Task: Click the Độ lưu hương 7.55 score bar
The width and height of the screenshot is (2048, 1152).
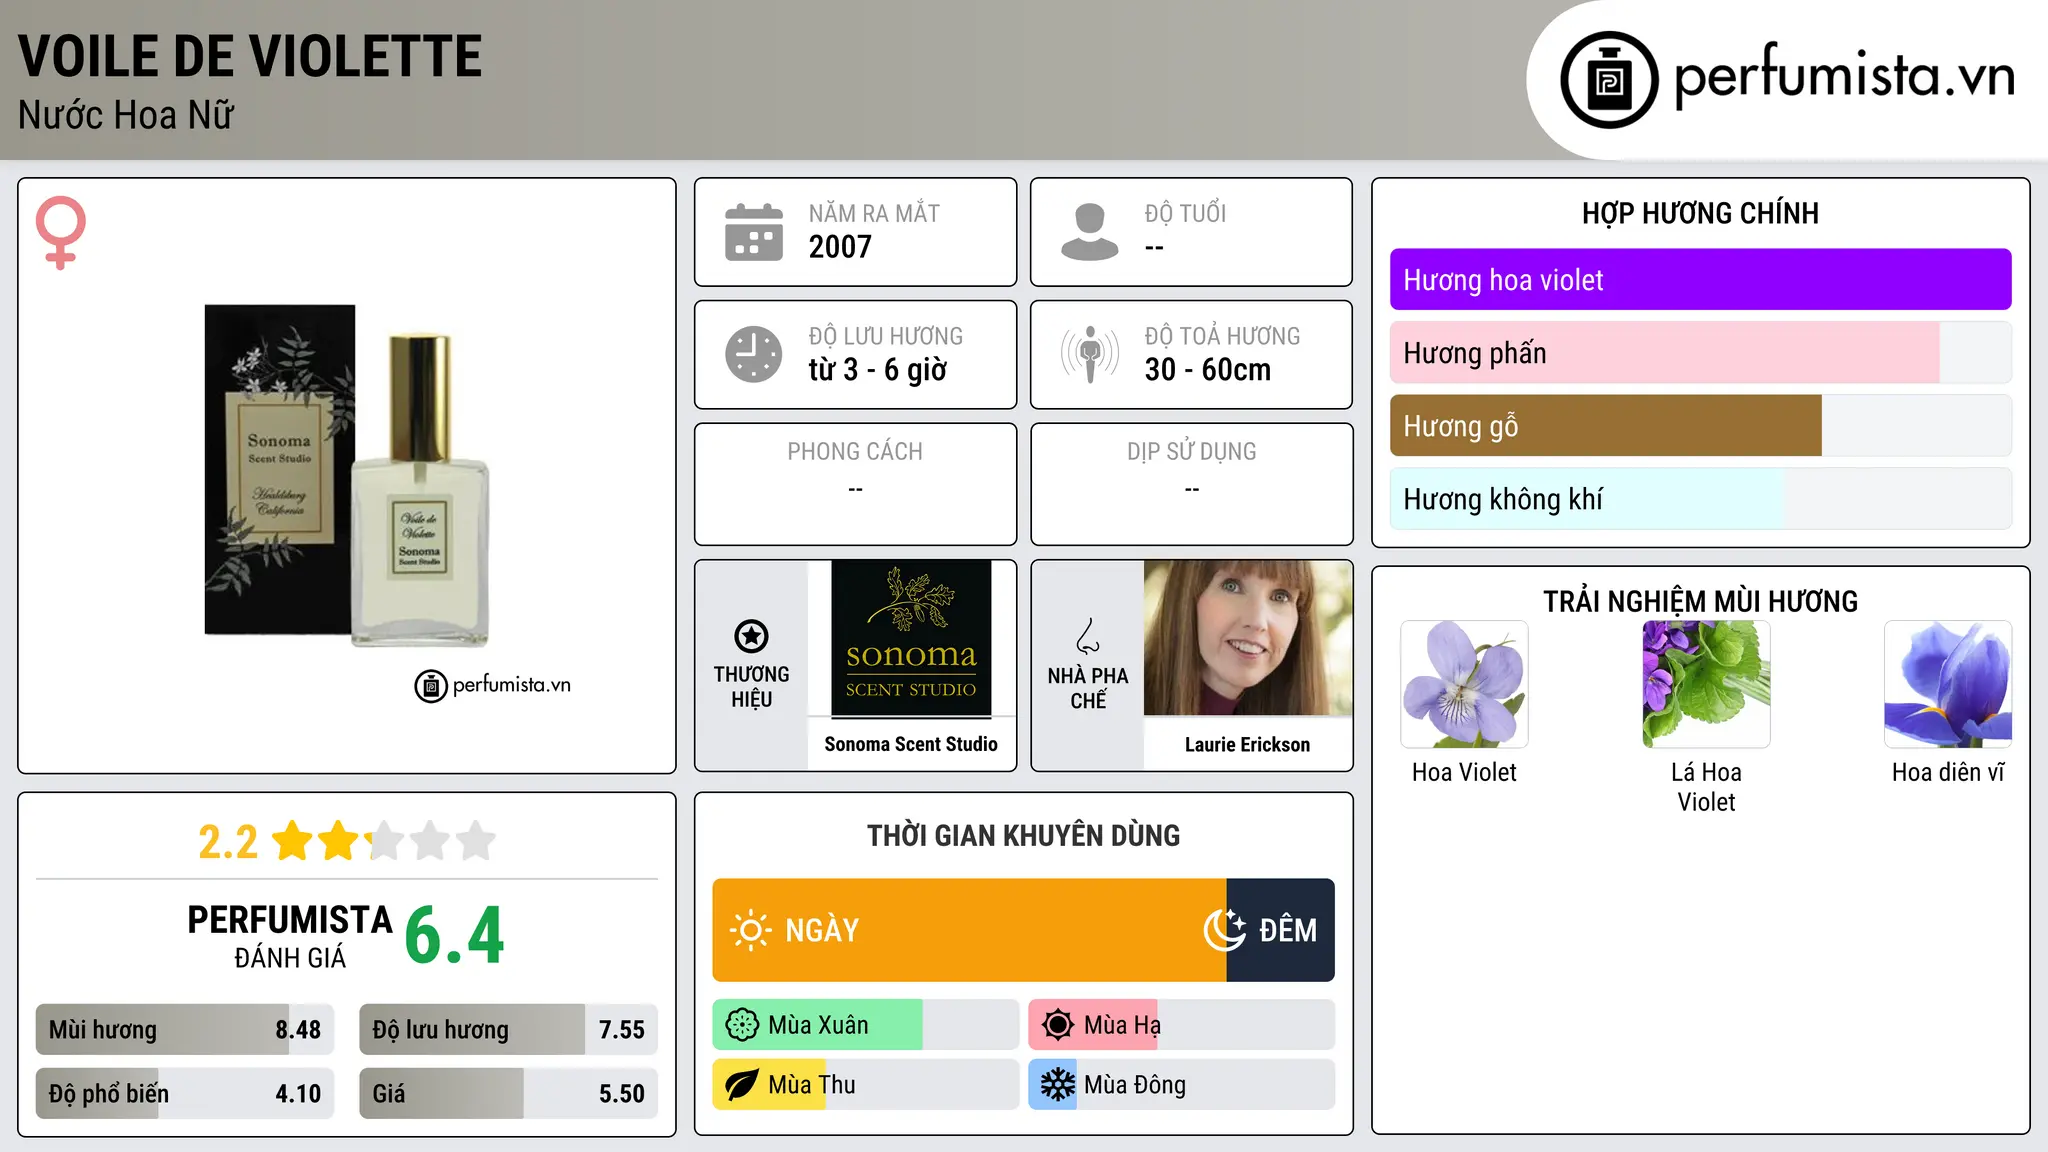Action: 508,1030
